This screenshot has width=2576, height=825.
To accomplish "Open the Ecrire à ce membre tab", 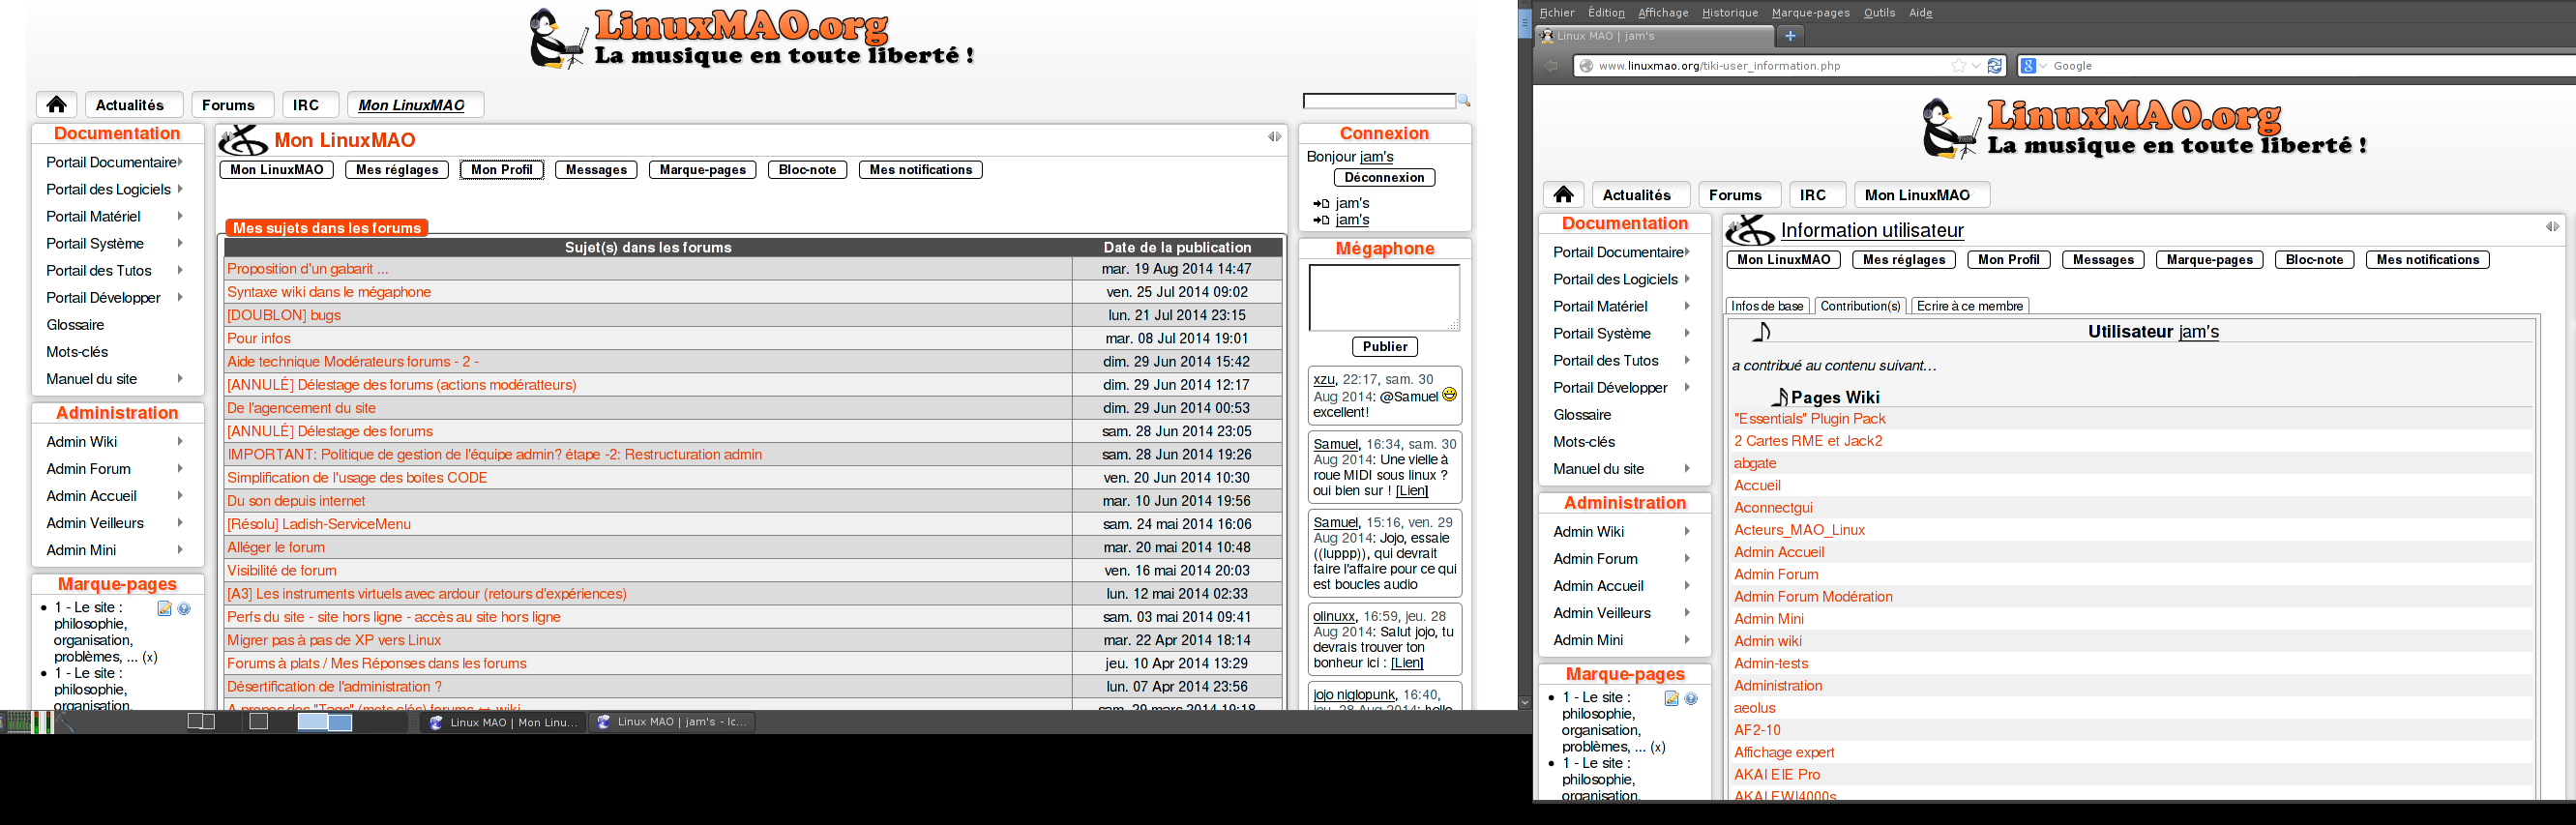I will (1970, 307).
